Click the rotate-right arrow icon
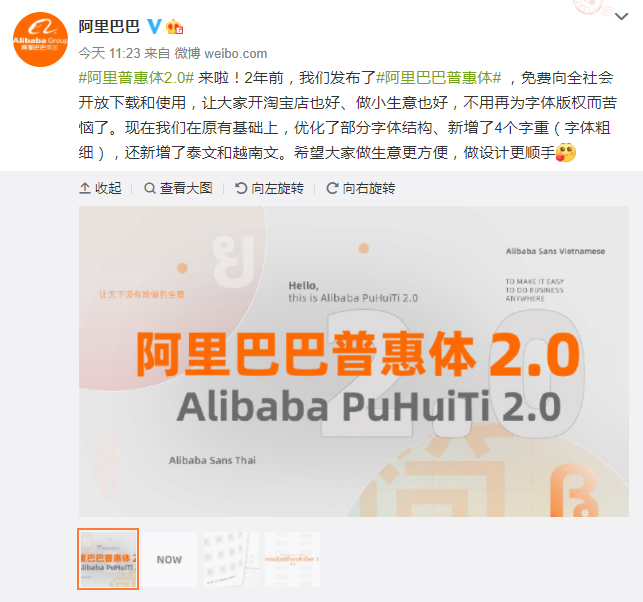Viewport: 643px width, 602px height. pyautogui.click(x=332, y=188)
